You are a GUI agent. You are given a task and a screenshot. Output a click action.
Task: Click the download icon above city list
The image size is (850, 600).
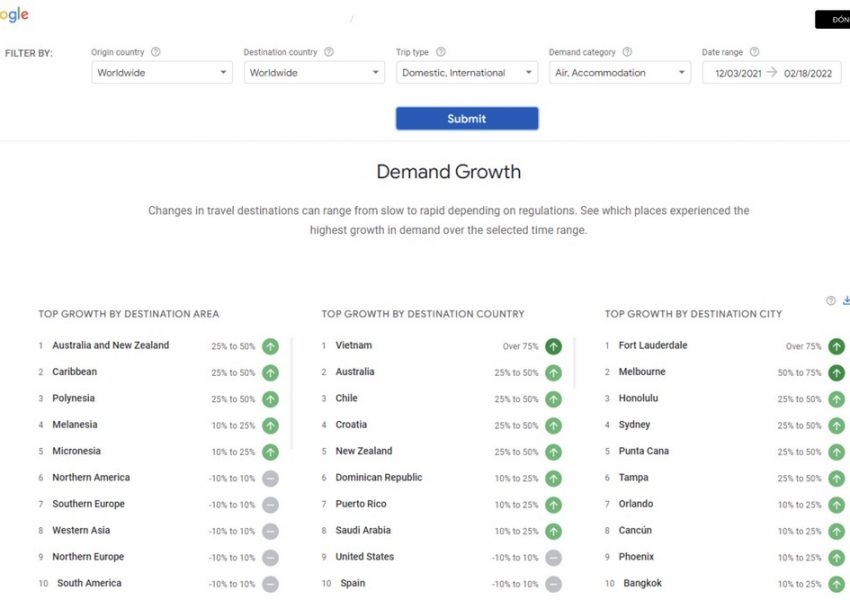click(x=846, y=301)
